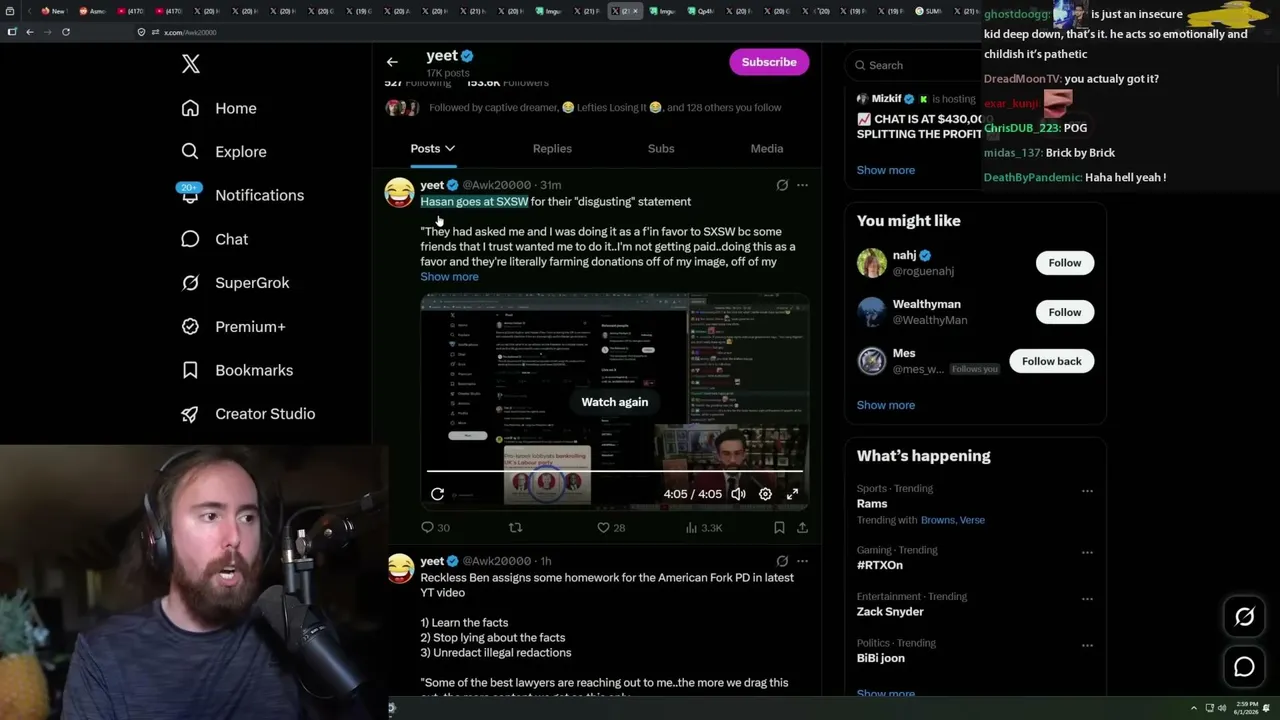1280x720 pixels.
Task: Switch to the Replies tab
Action: click(552, 148)
